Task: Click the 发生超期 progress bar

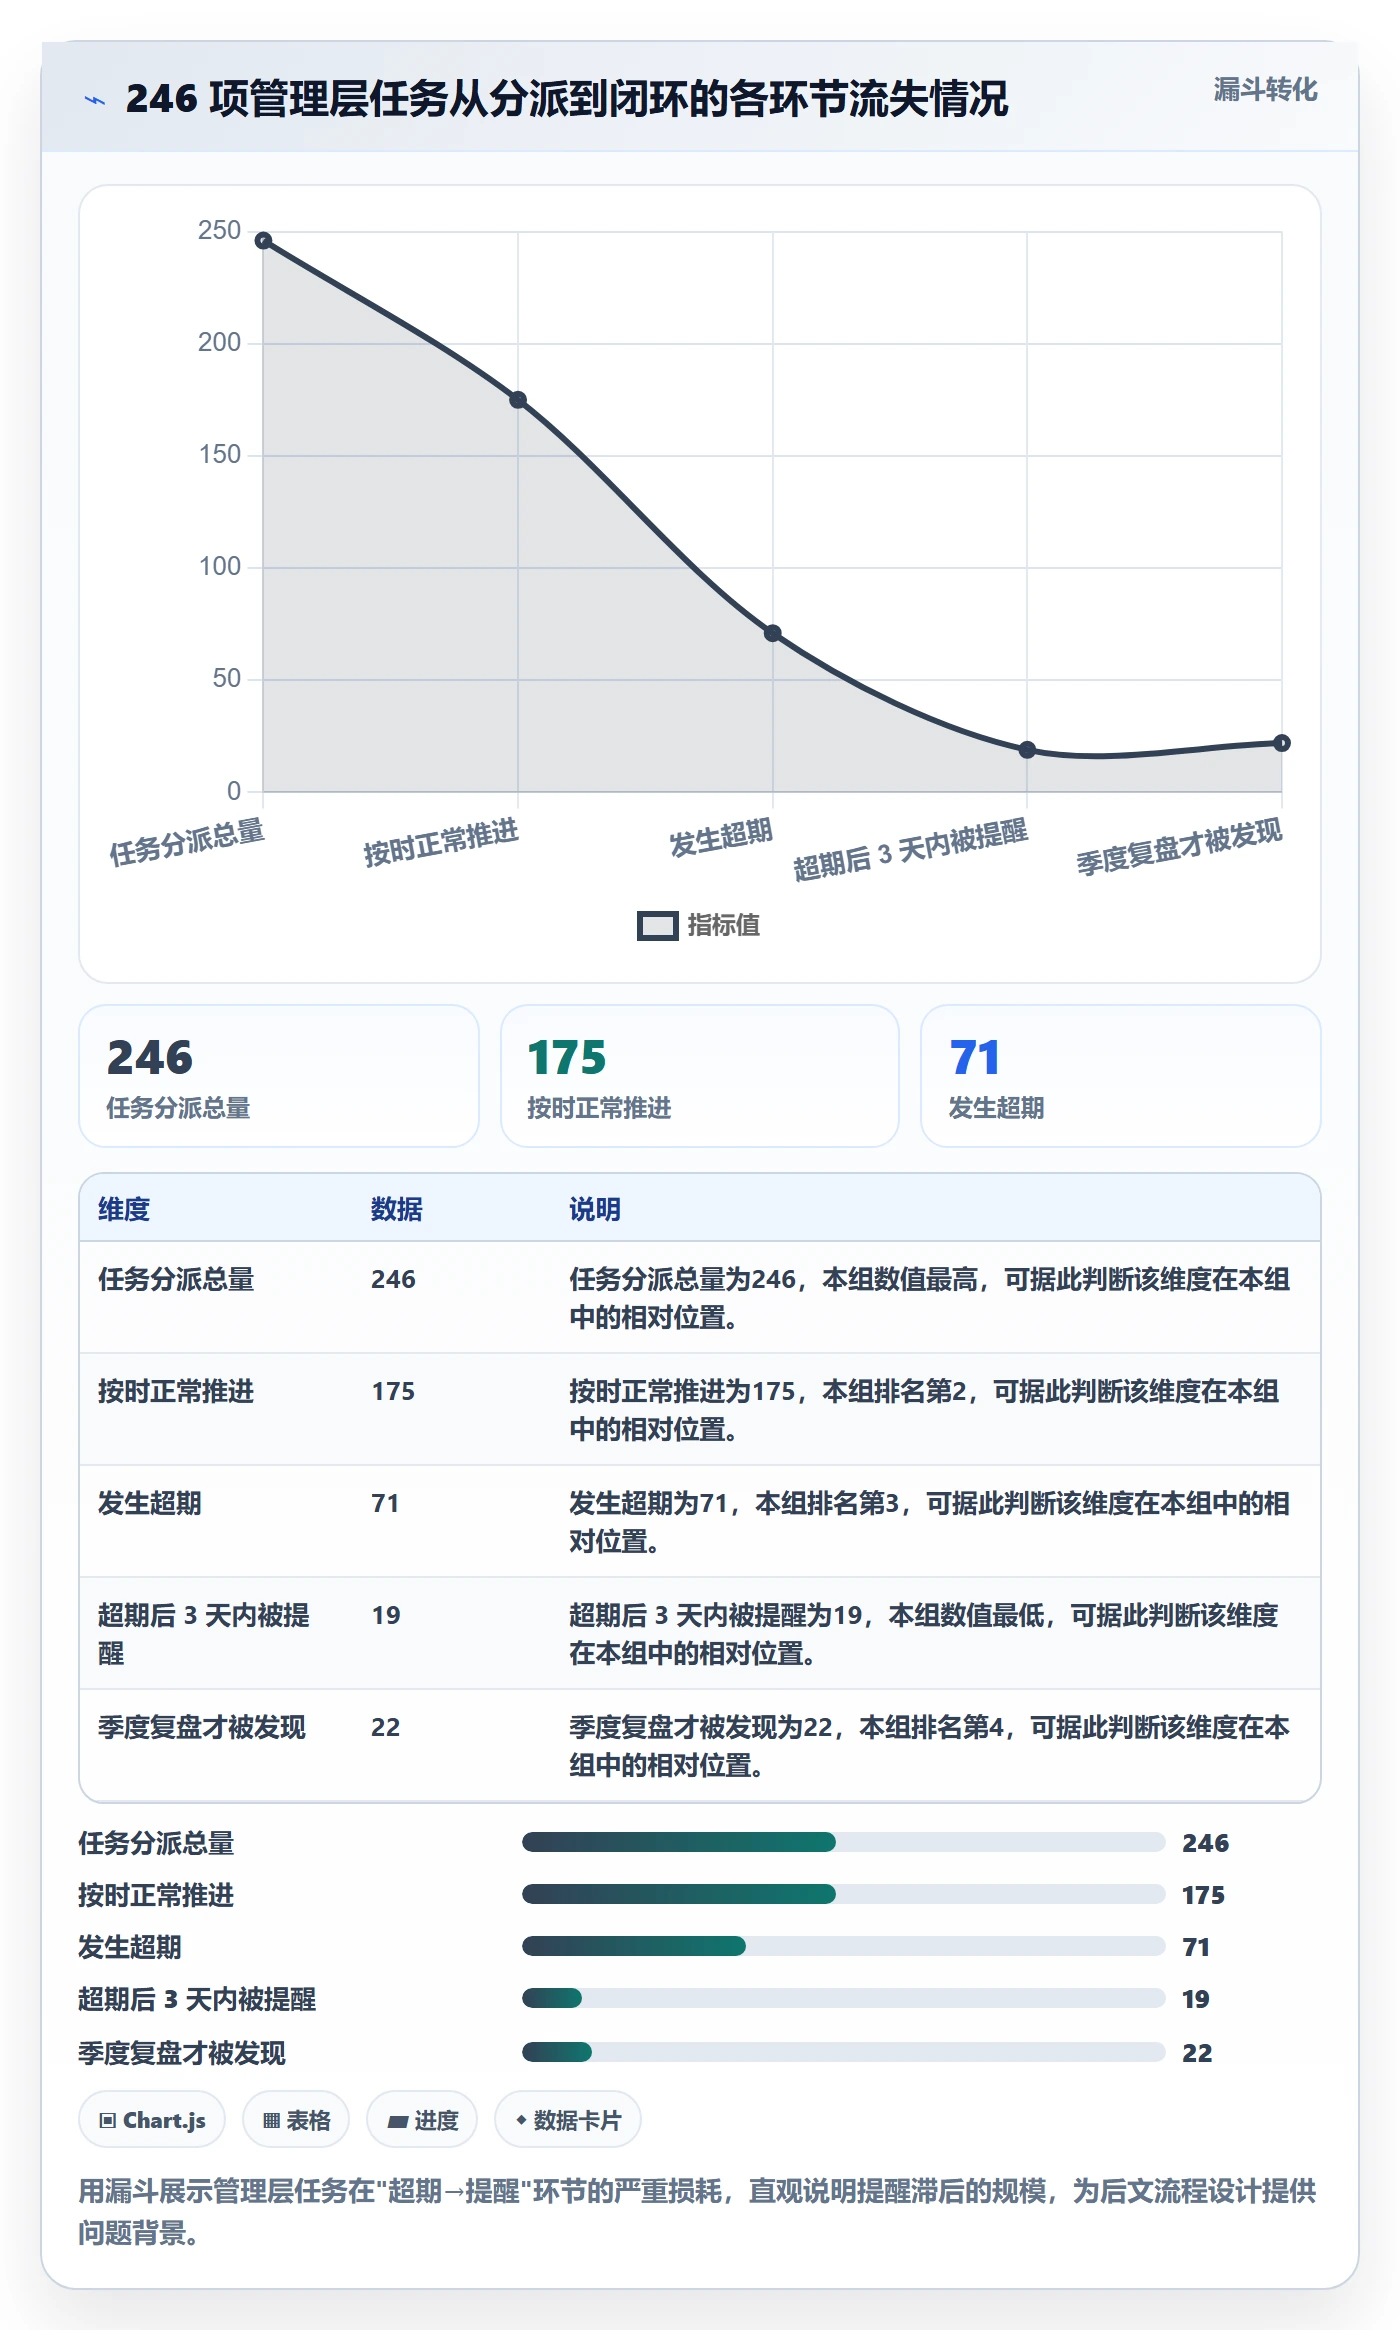Action: click(x=844, y=1946)
